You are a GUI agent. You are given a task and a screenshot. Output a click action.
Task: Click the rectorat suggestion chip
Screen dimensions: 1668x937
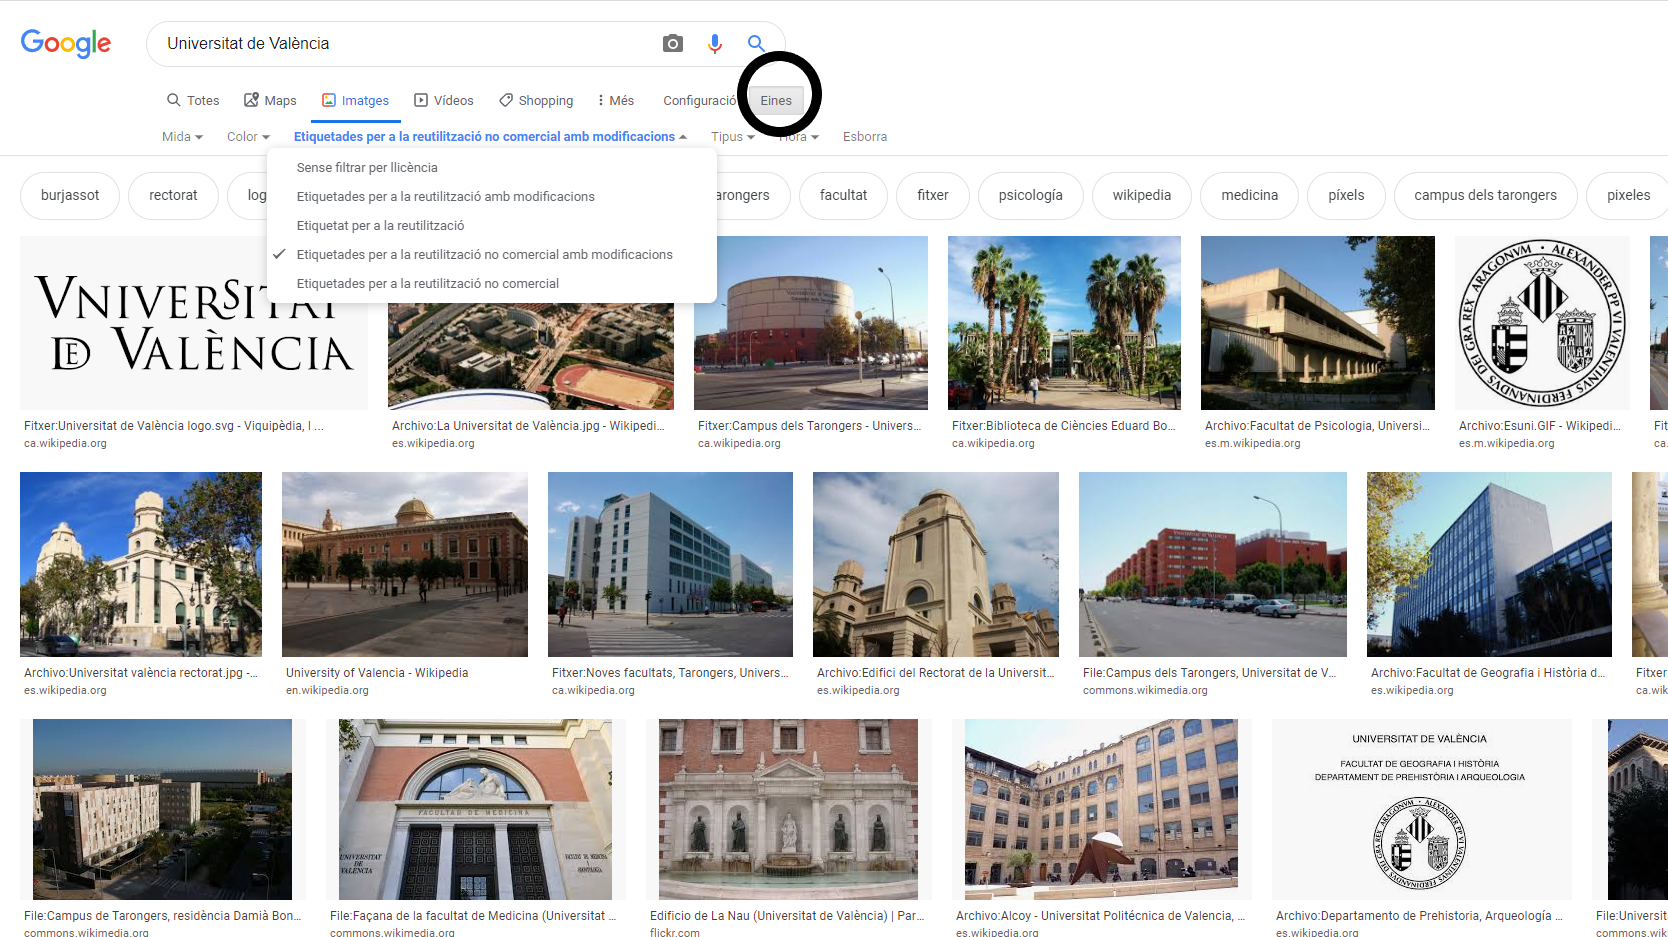(x=173, y=195)
